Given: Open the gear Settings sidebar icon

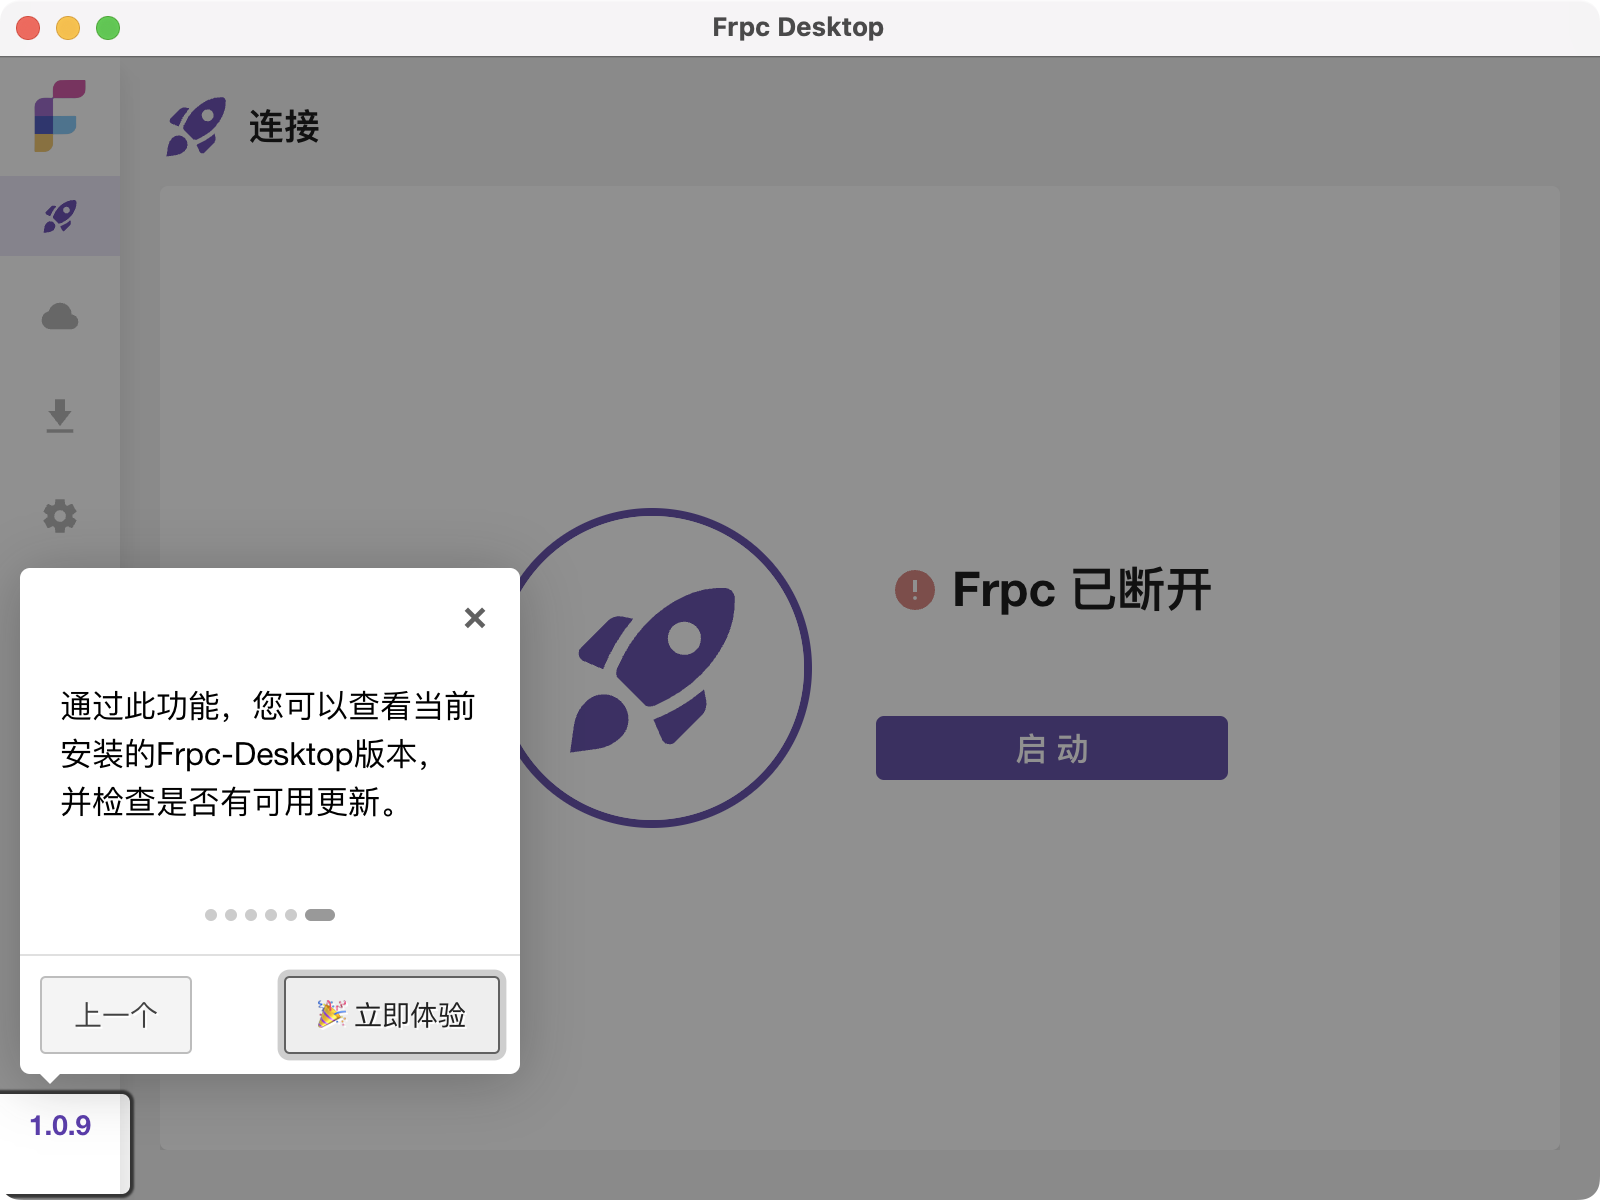Looking at the screenshot, I should (60, 516).
